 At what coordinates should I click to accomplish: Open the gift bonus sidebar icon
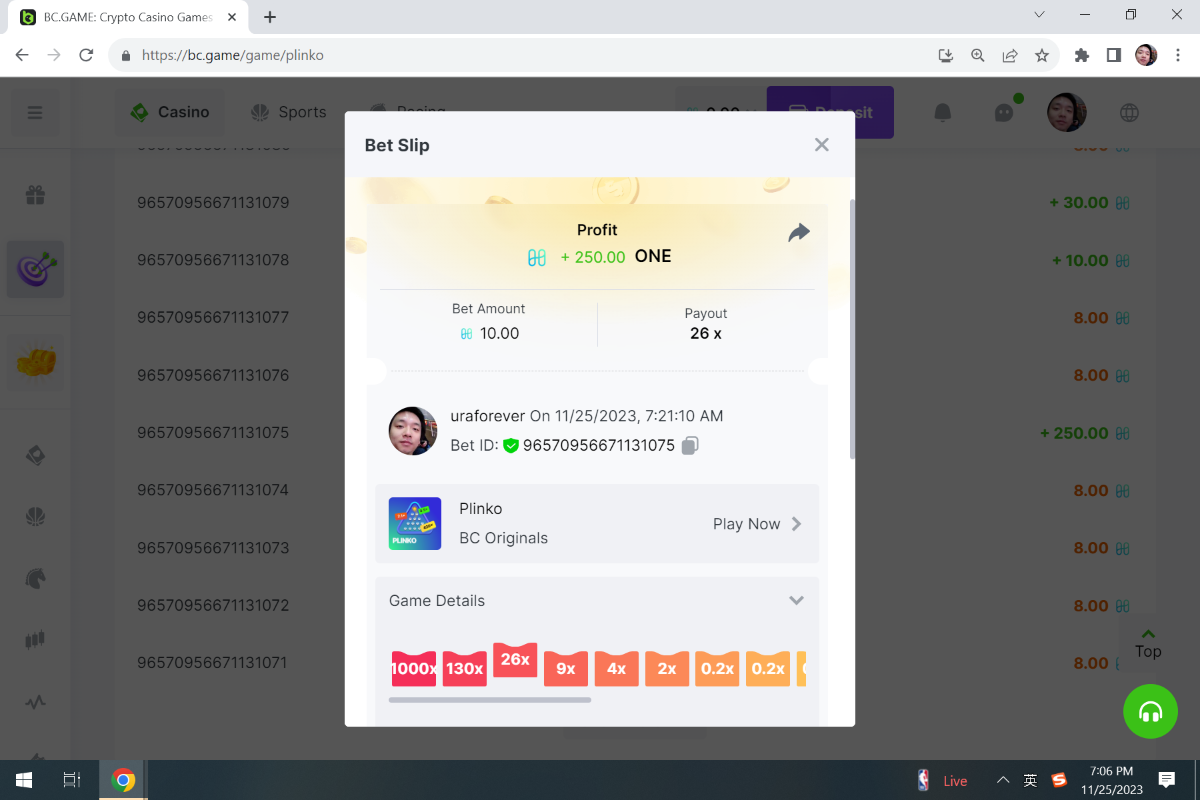coord(35,195)
